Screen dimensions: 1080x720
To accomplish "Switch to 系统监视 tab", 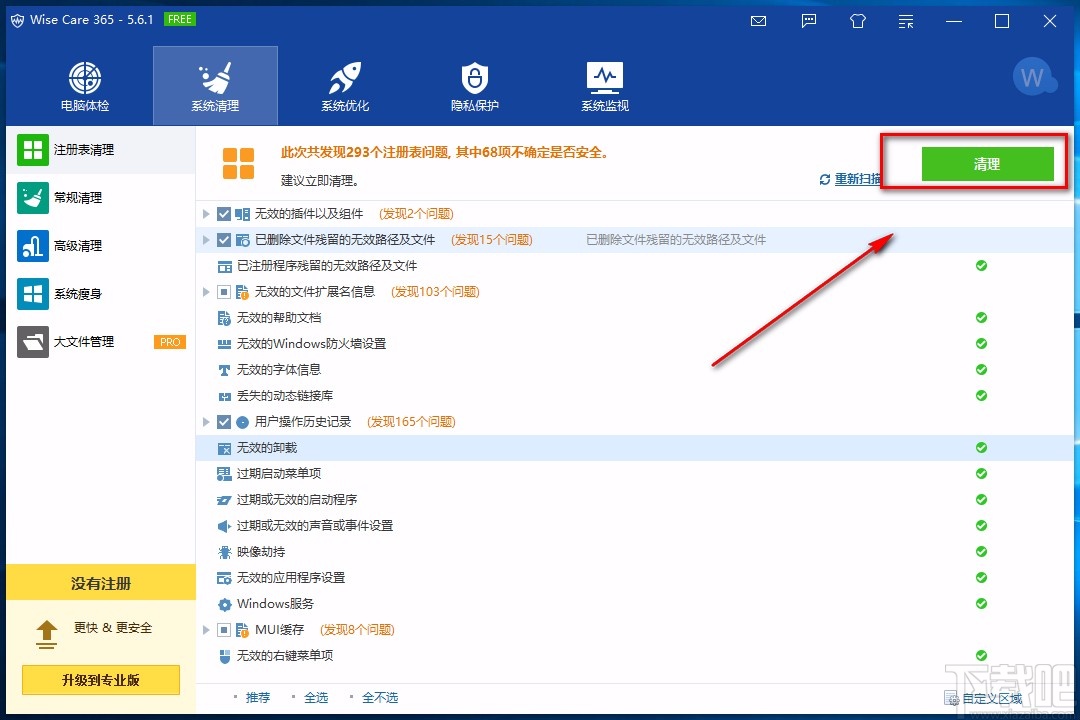I will (x=605, y=86).
